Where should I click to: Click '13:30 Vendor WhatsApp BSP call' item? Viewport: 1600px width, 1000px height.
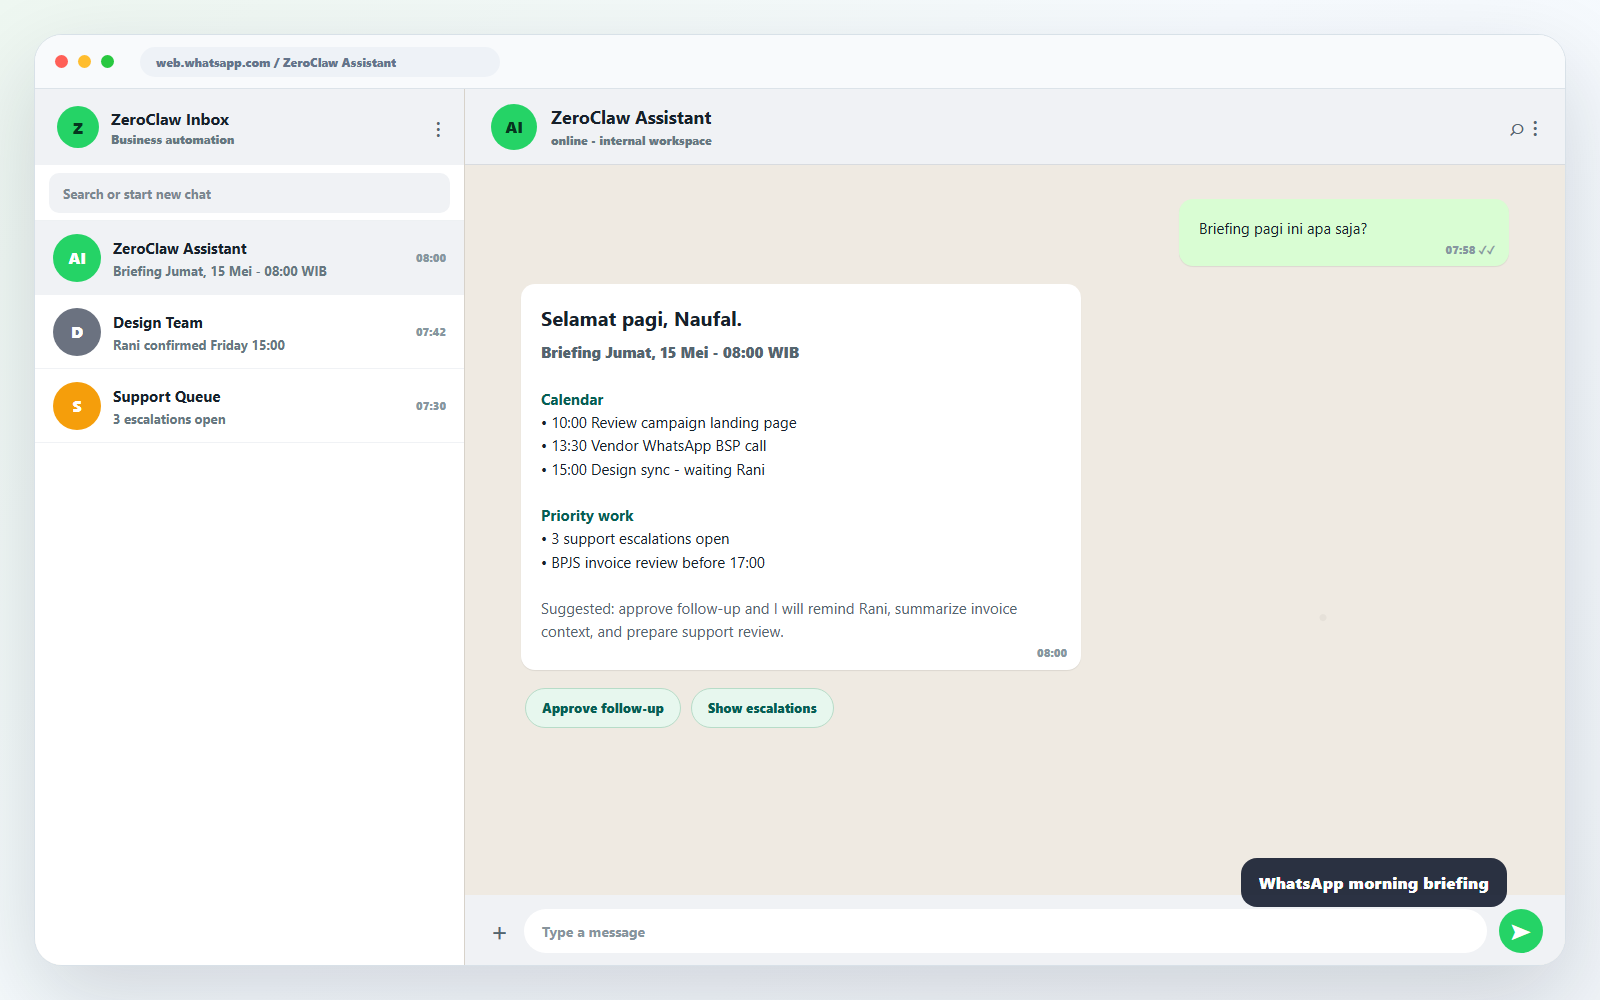[x=654, y=446]
